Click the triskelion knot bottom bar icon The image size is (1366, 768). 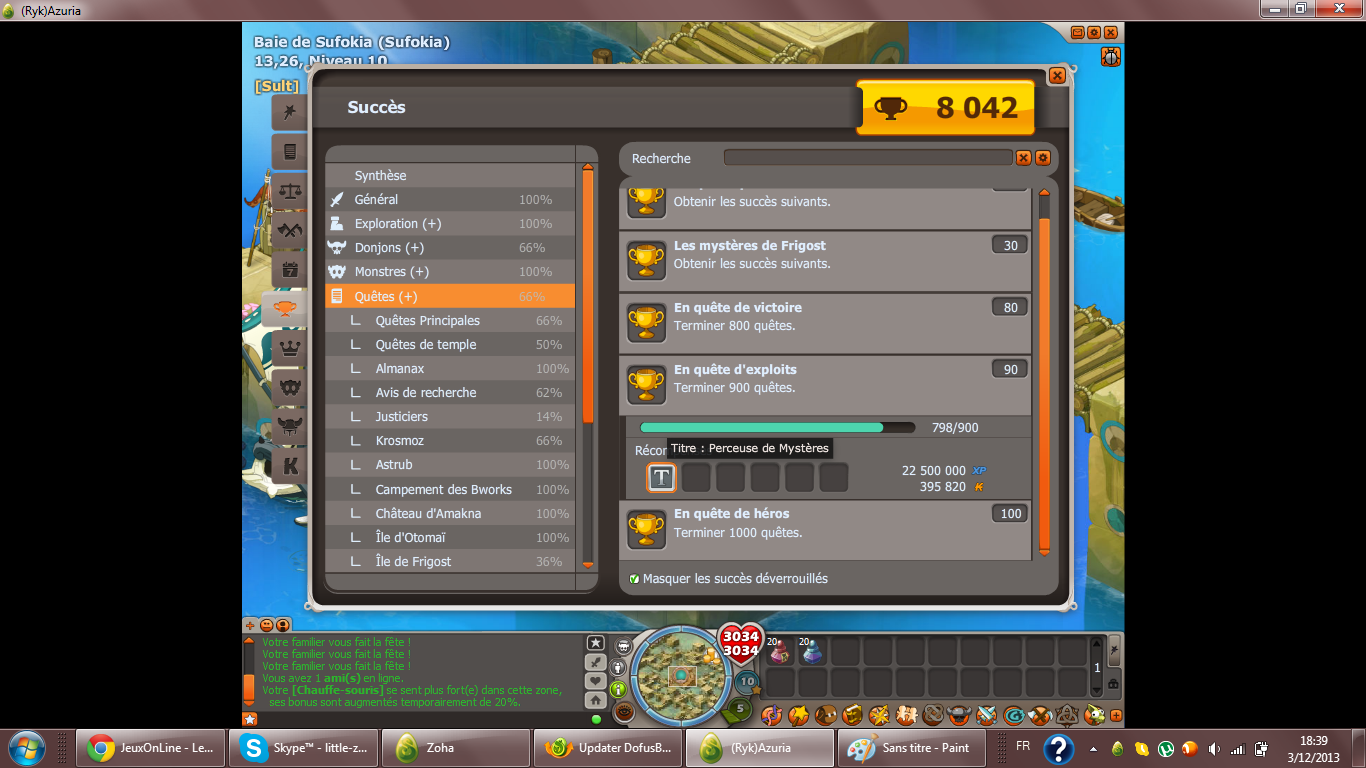pos(1068,716)
